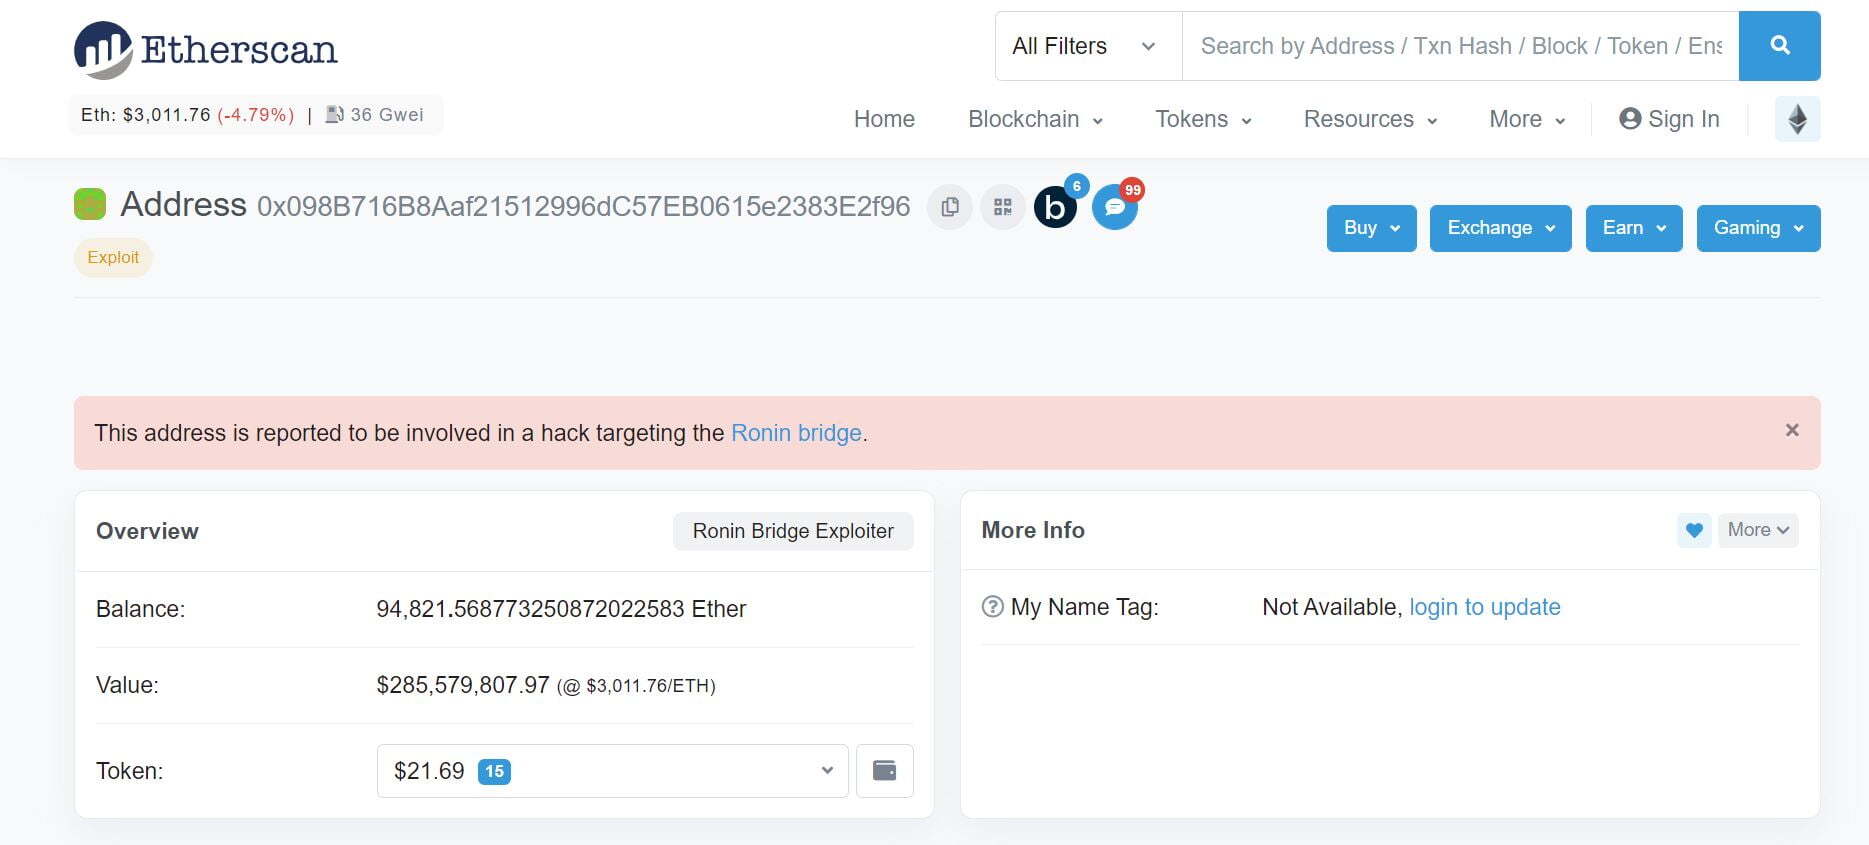The height and width of the screenshot is (845, 1869).
Task: Click the login to update link
Action: pyautogui.click(x=1485, y=607)
